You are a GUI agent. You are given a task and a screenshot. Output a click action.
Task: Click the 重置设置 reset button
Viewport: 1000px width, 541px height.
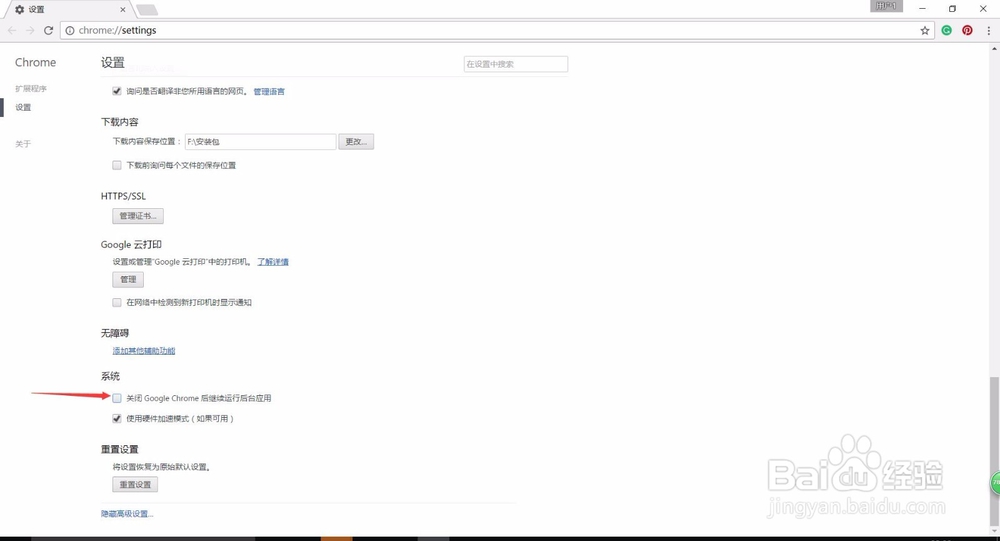[135, 484]
